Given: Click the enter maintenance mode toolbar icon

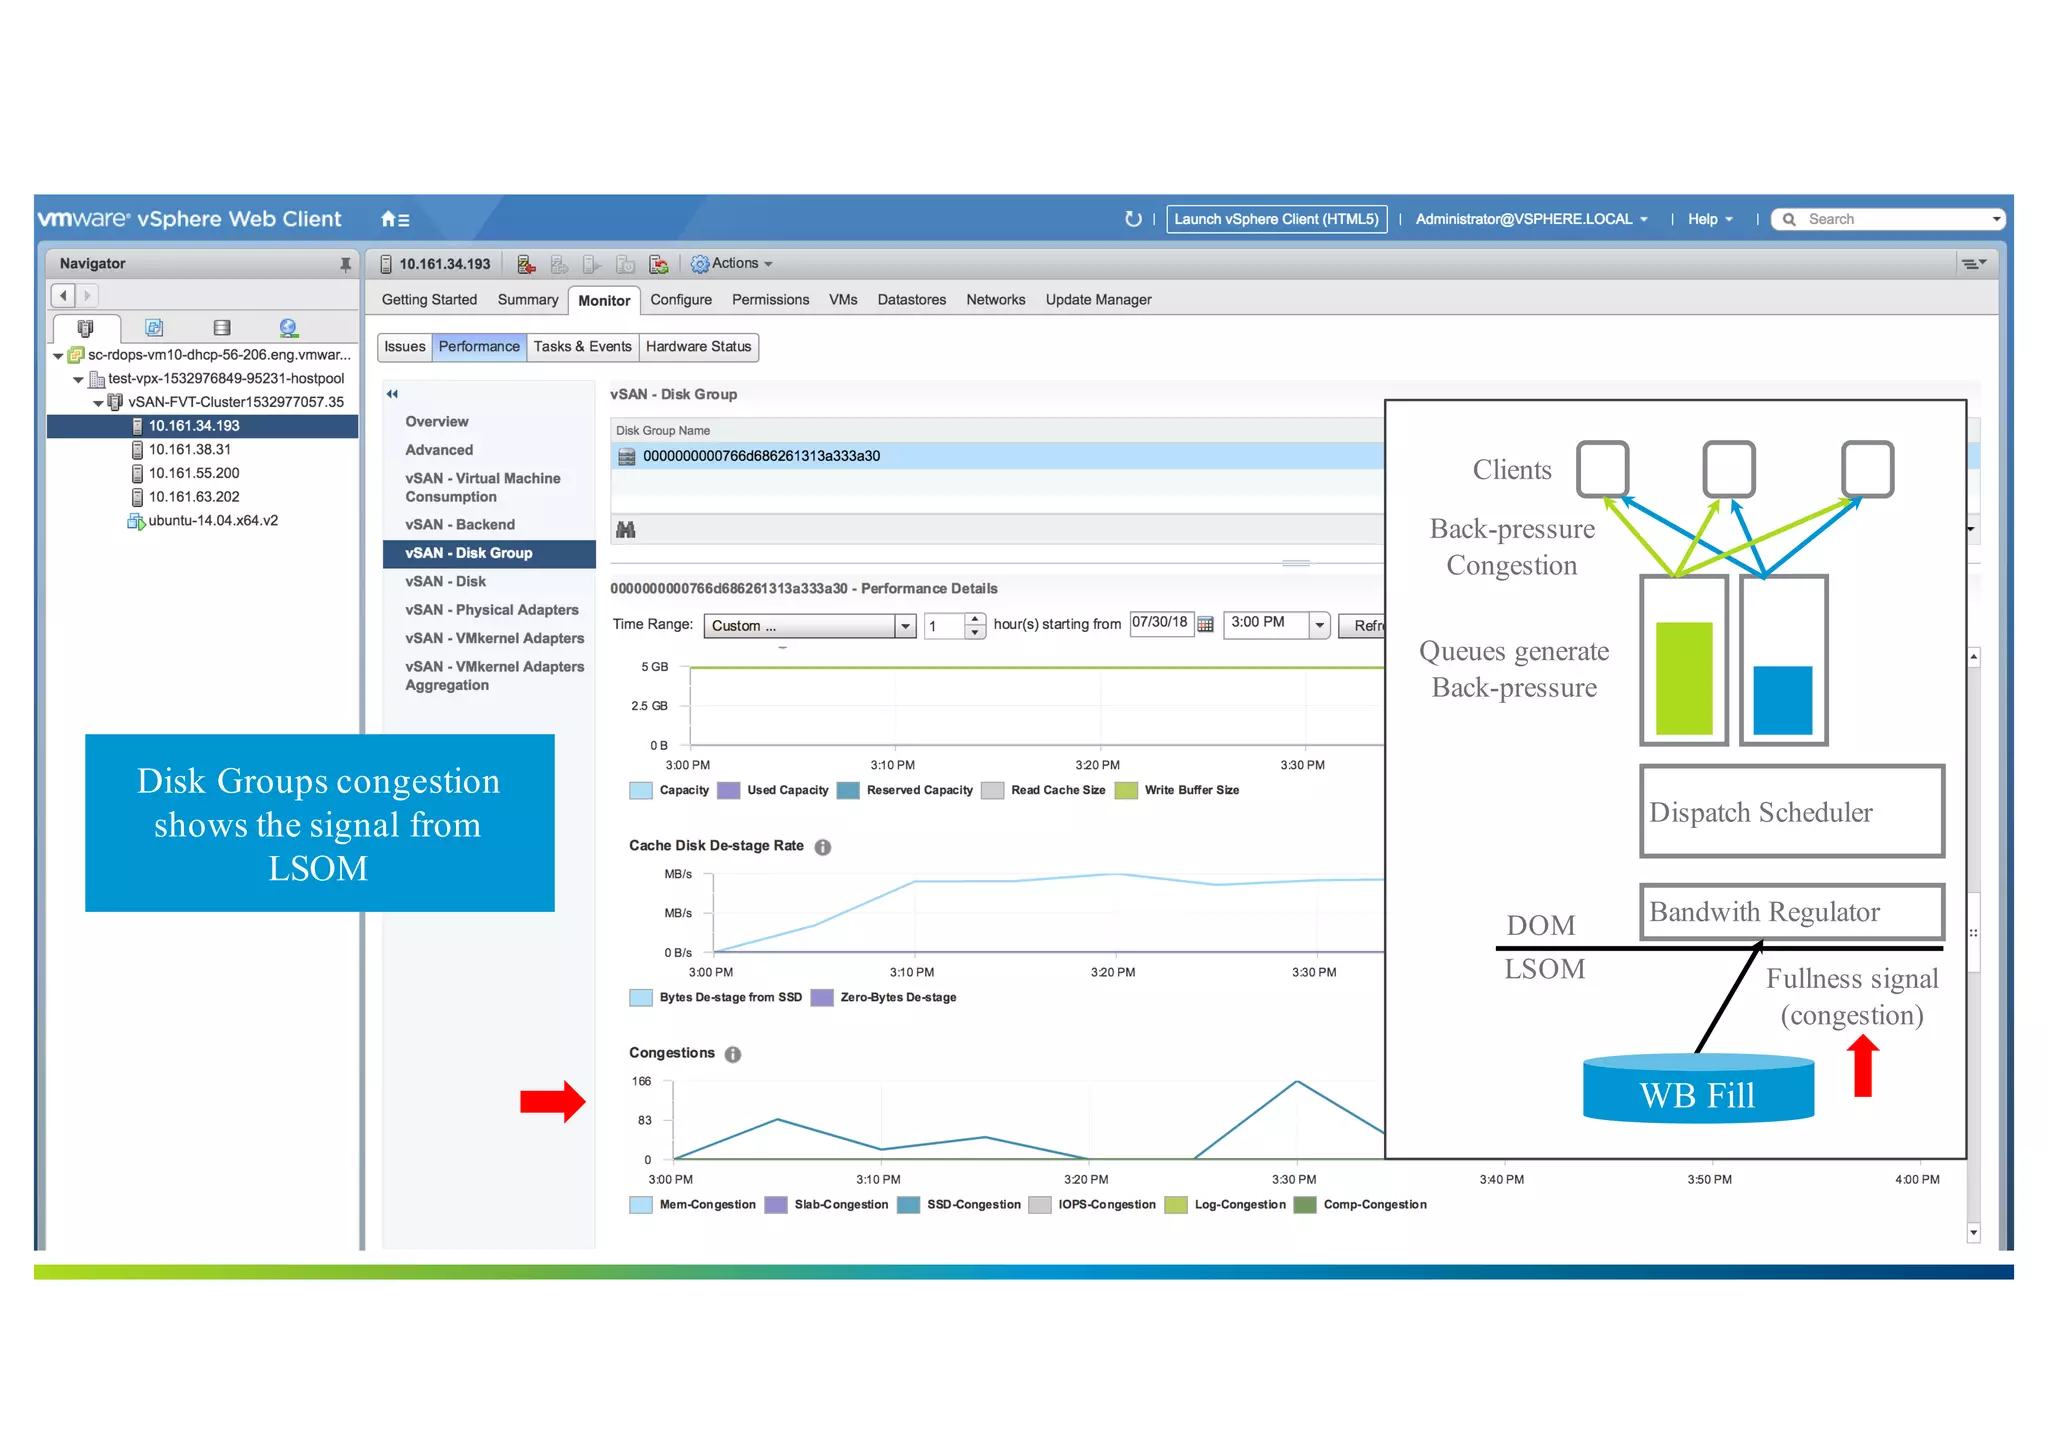Looking at the screenshot, I should pyautogui.click(x=526, y=264).
